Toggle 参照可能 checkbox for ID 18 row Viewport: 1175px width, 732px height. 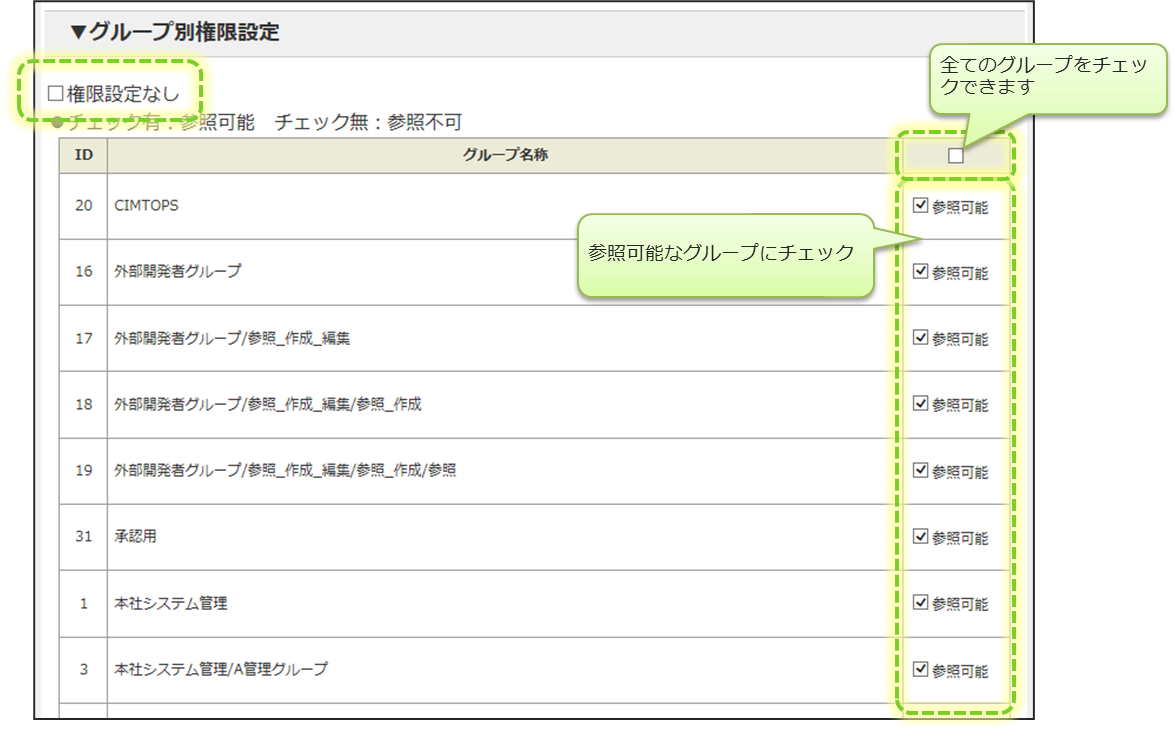coord(921,404)
